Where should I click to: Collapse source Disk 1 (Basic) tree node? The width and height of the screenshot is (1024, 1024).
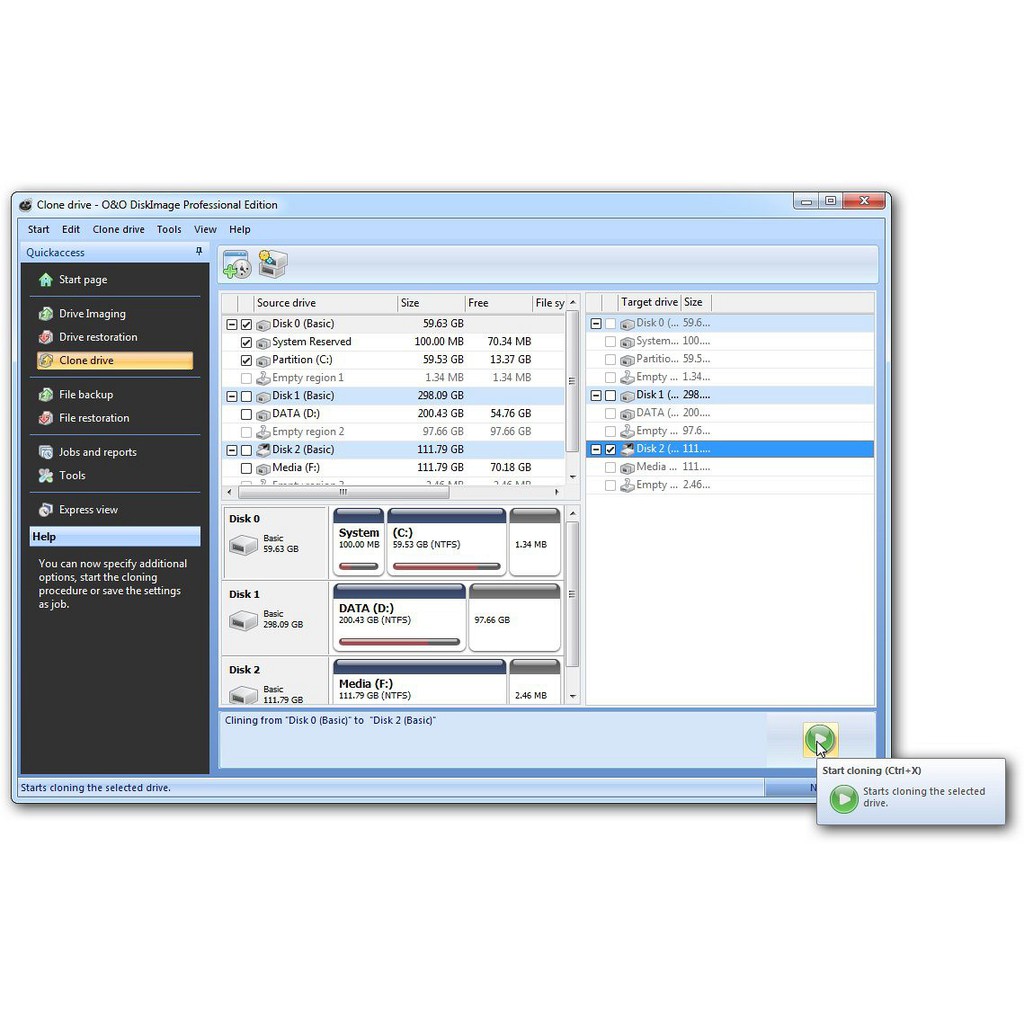232,396
